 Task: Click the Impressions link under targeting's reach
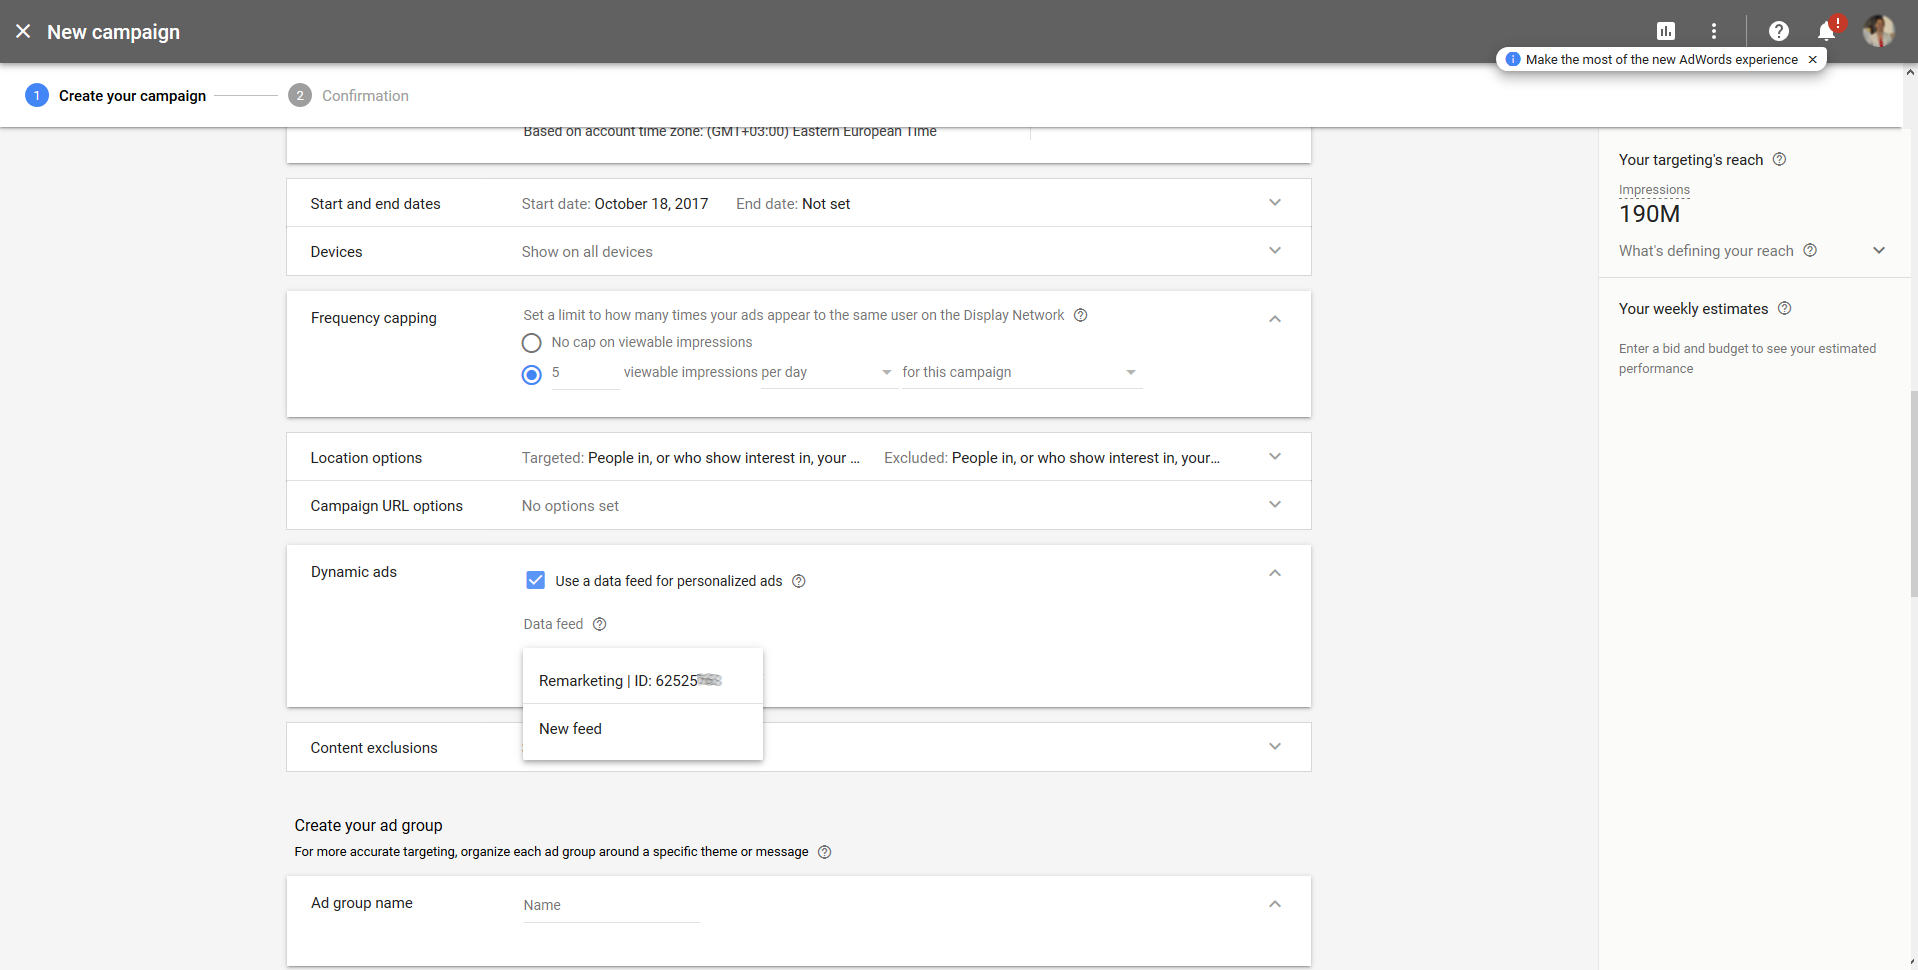click(x=1654, y=189)
